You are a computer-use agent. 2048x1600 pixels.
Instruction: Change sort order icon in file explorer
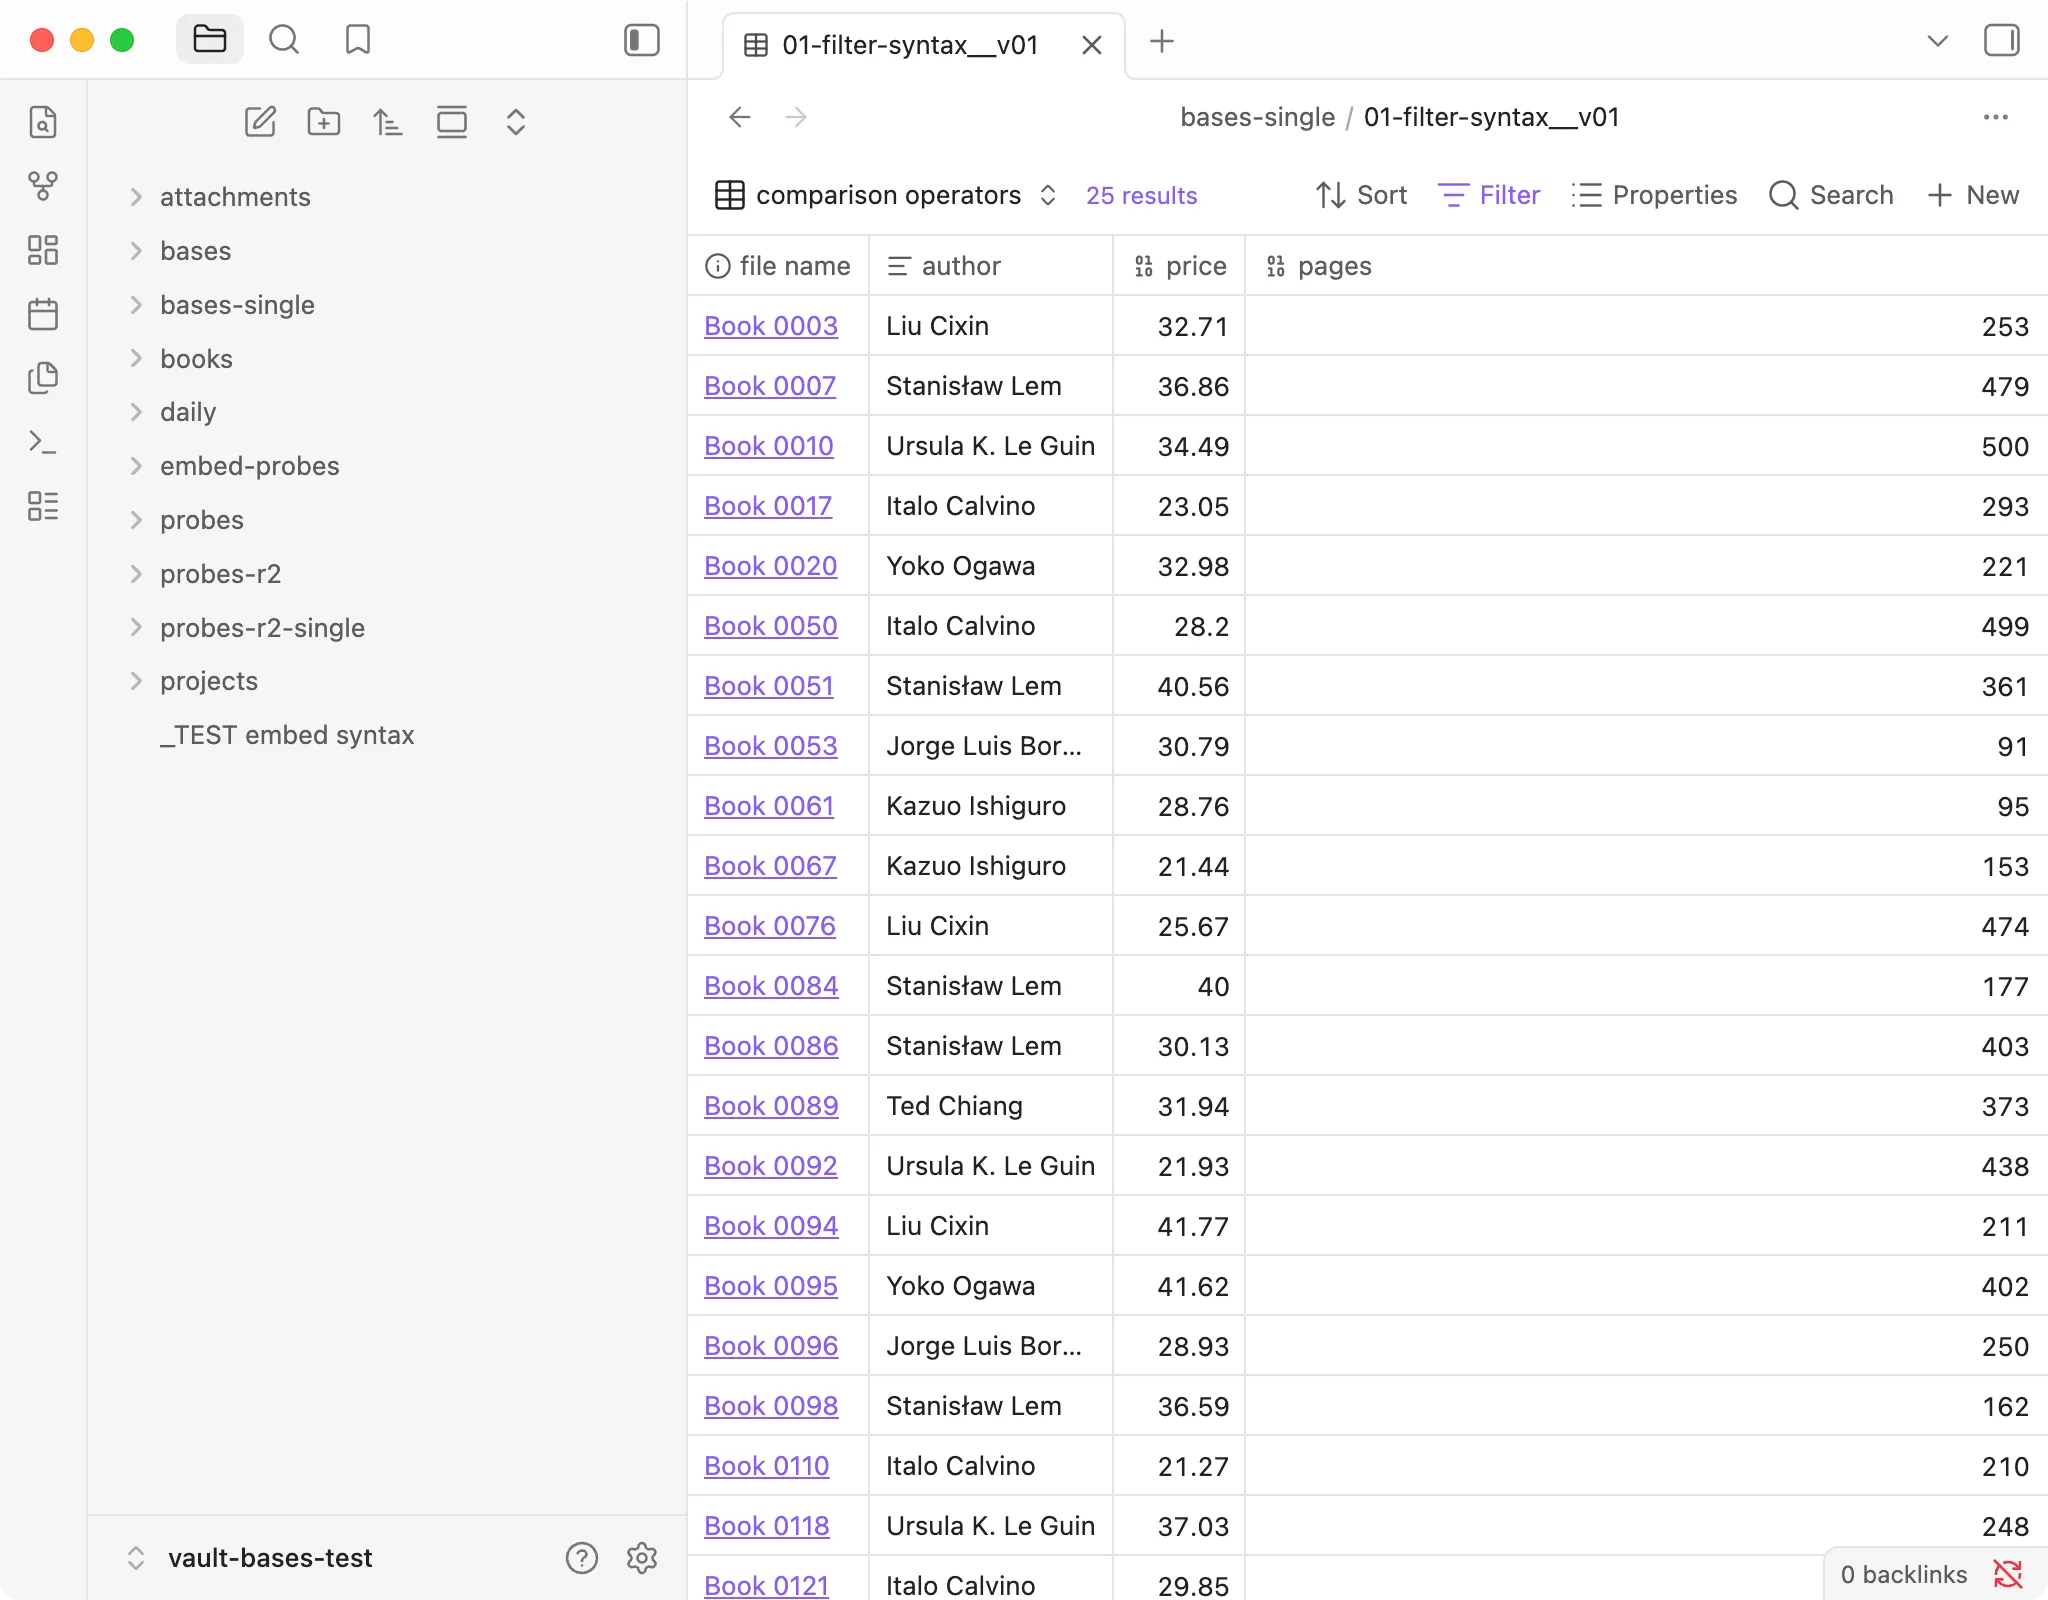[388, 122]
